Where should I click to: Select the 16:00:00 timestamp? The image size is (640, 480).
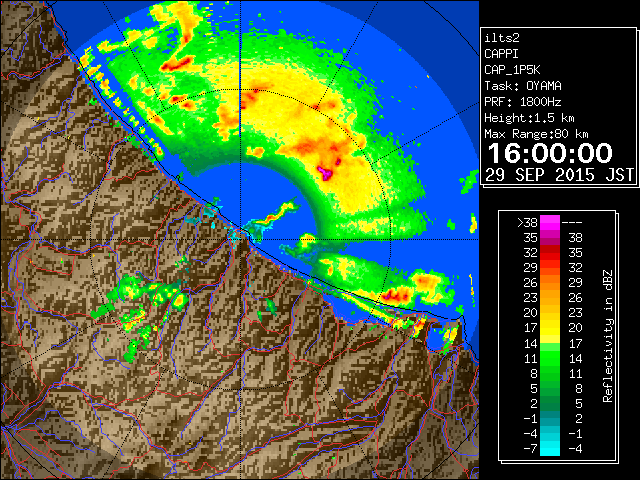(x=550, y=153)
